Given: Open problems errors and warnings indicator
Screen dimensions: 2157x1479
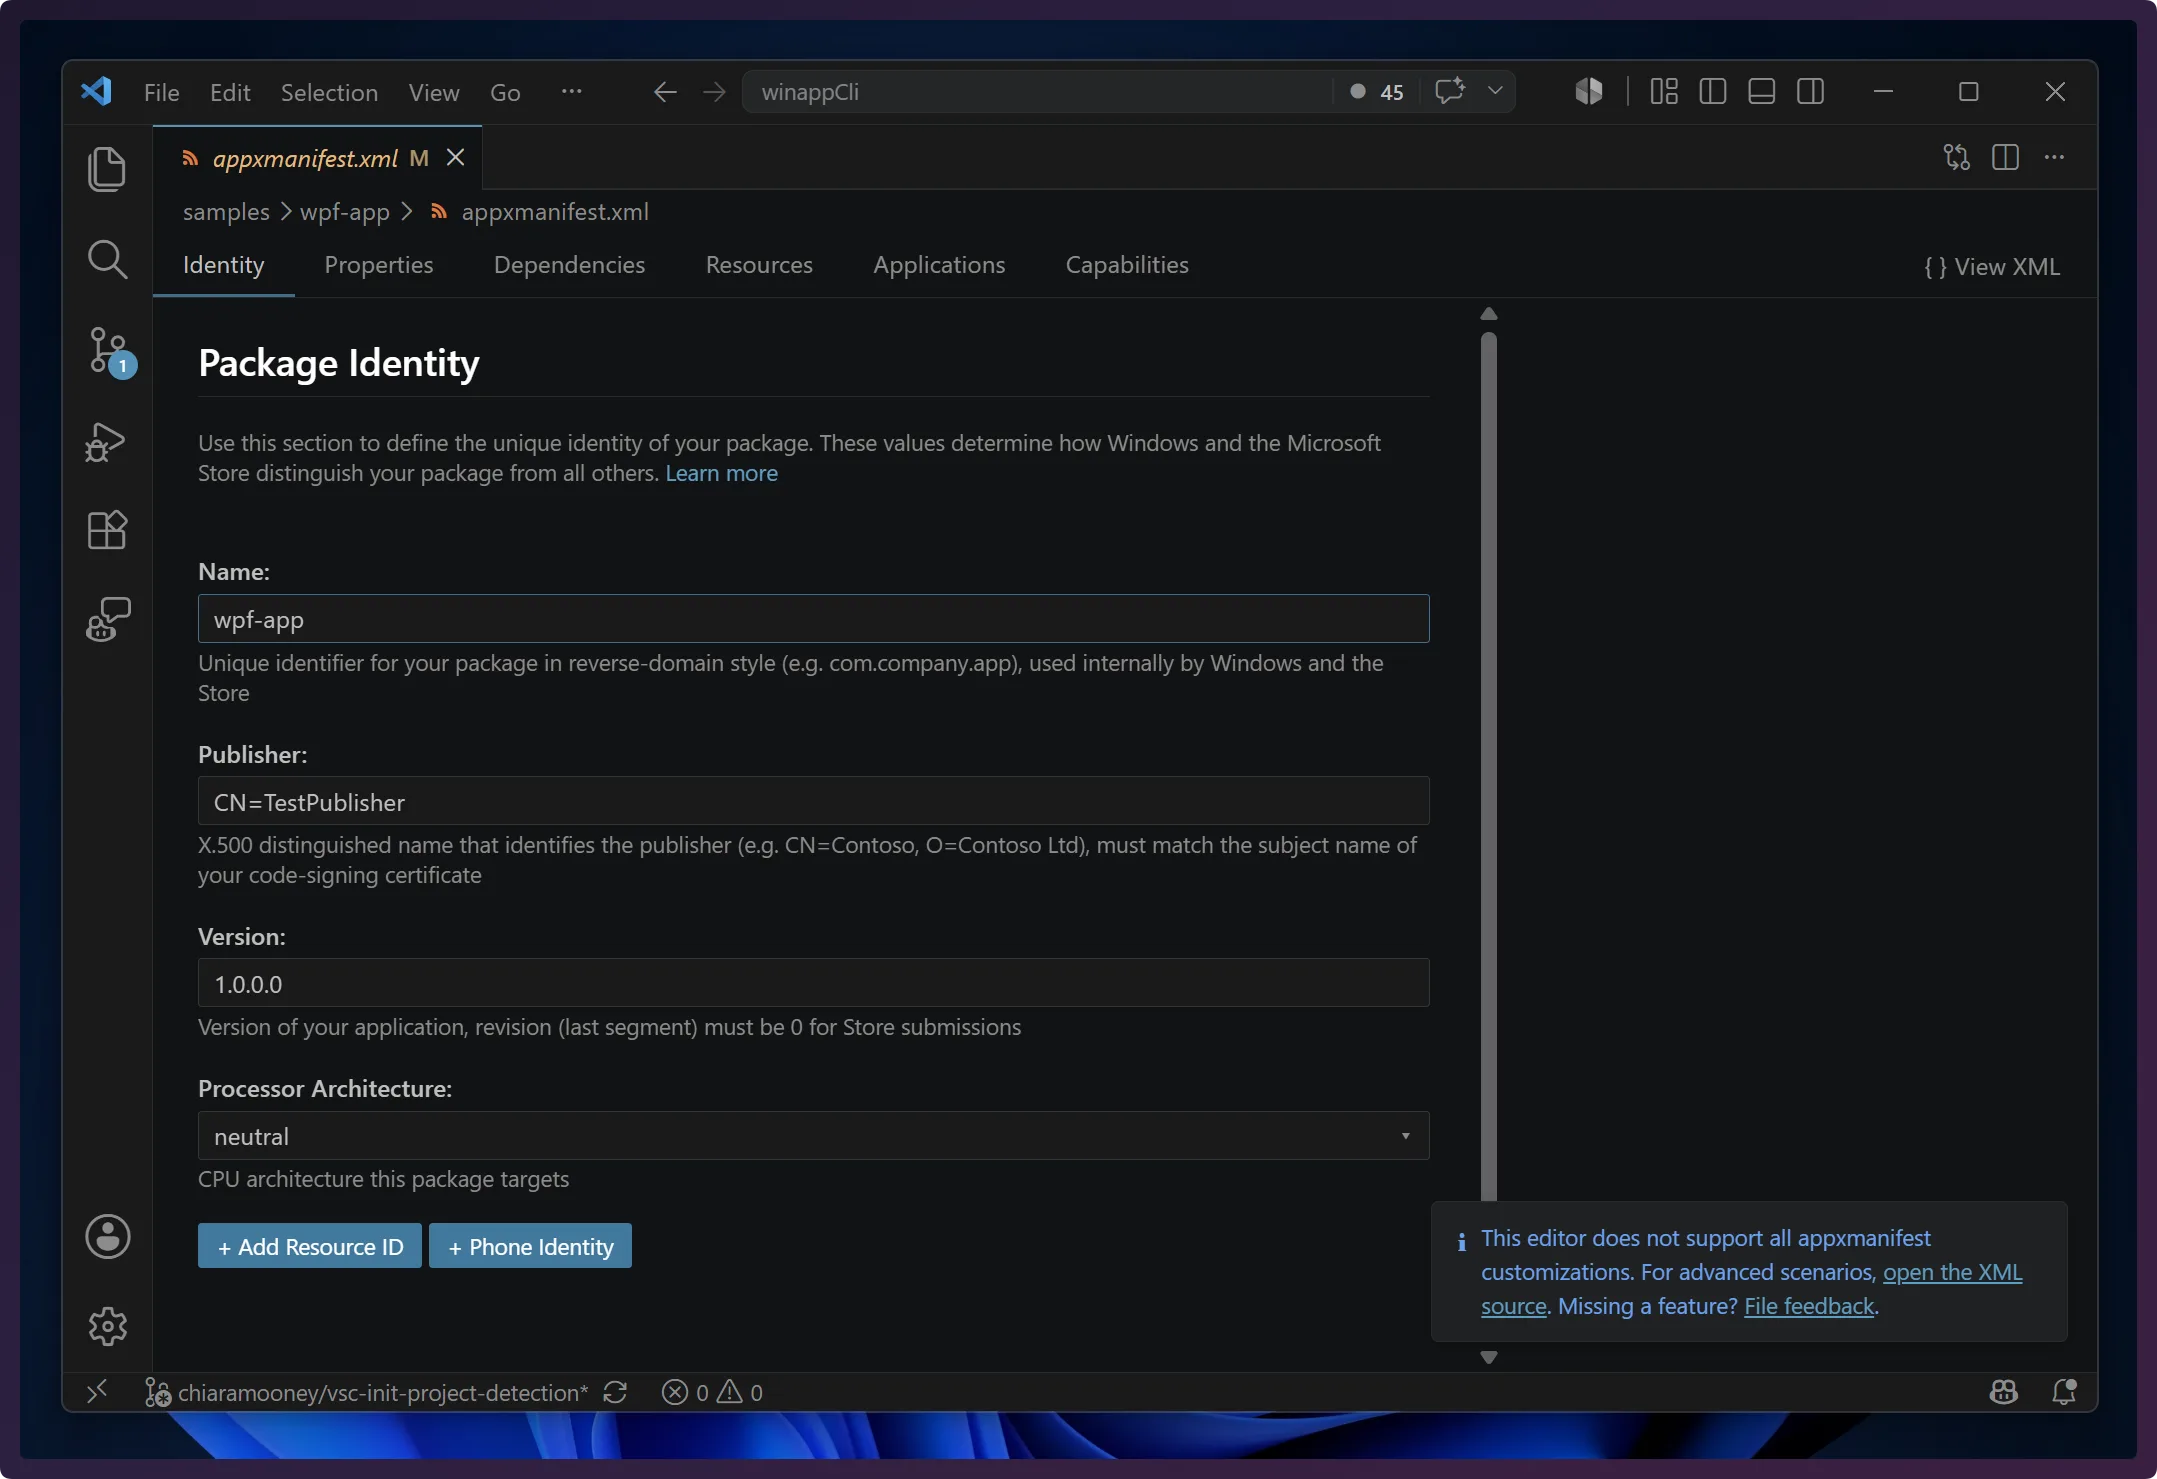Looking at the screenshot, I should click(x=712, y=1393).
